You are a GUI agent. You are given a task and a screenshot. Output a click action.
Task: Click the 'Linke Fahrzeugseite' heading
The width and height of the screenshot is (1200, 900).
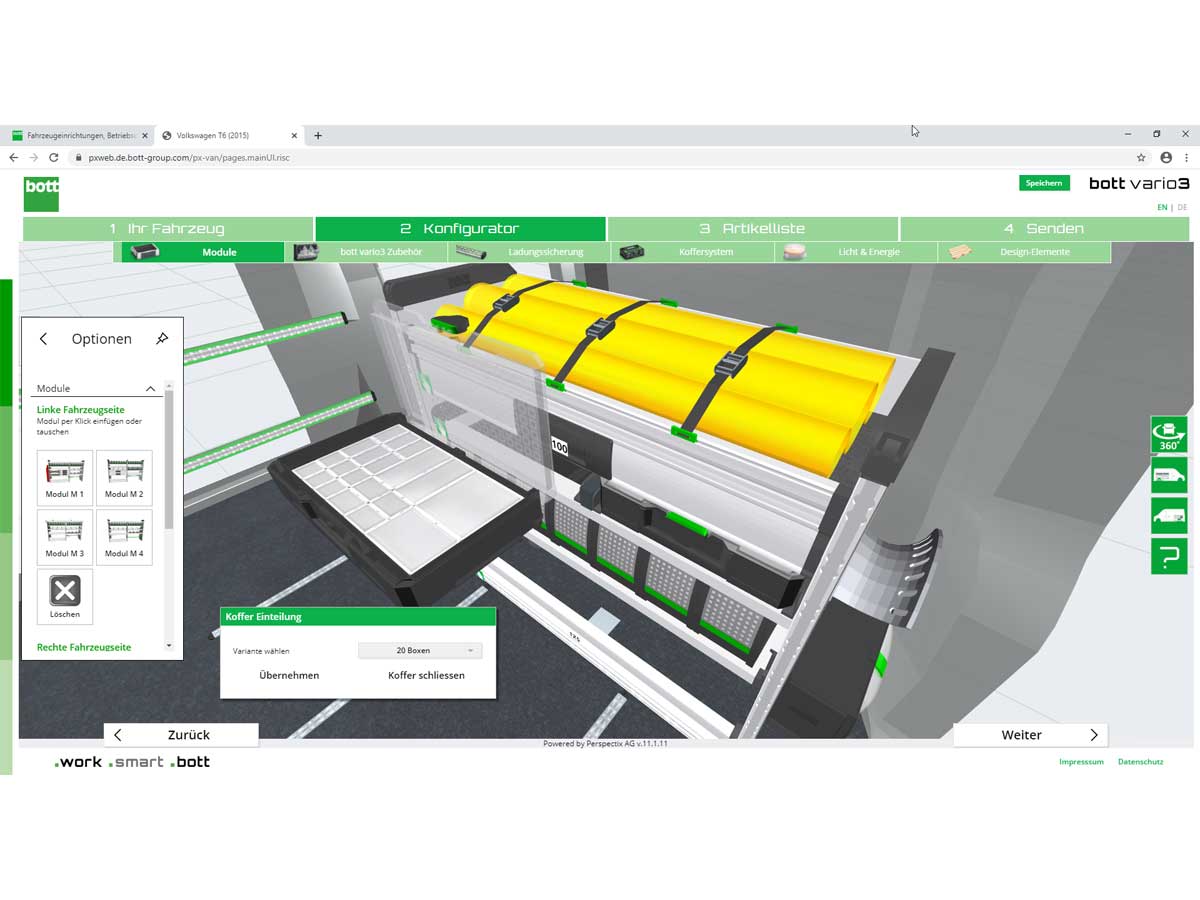point(81,410)
